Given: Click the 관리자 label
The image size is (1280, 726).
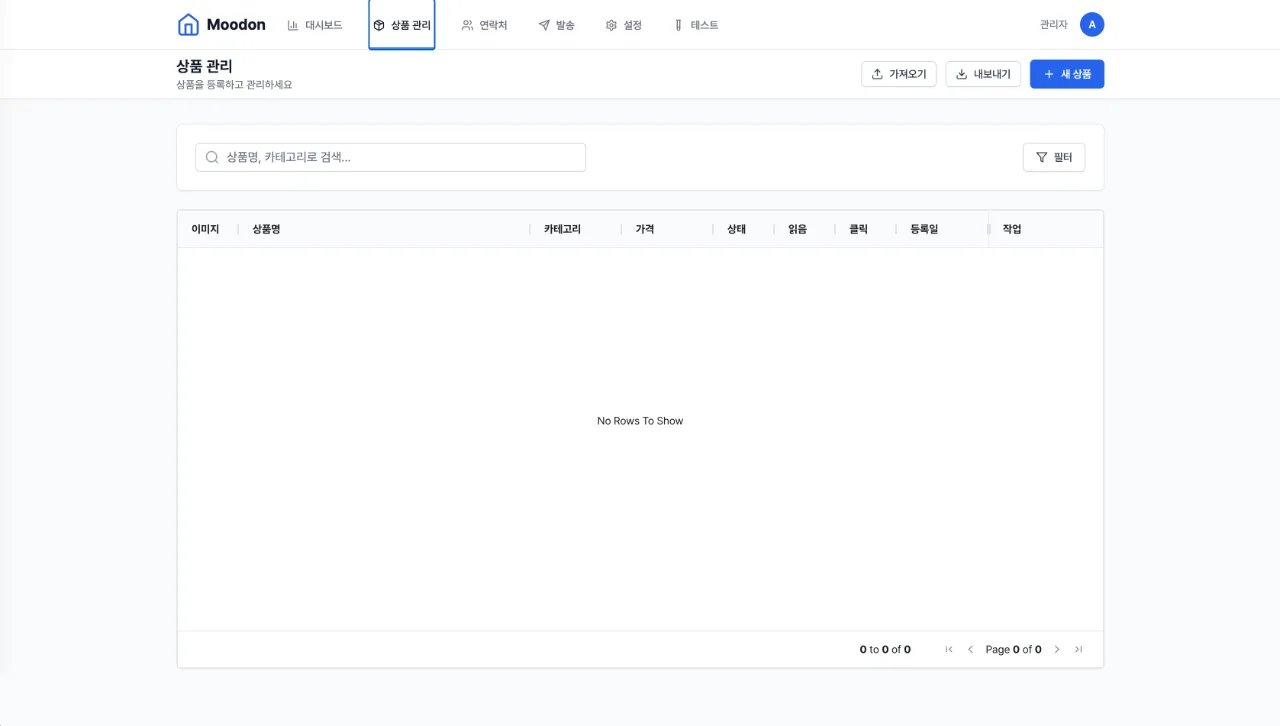Looking at the screenshot, I should (1054, 25).
